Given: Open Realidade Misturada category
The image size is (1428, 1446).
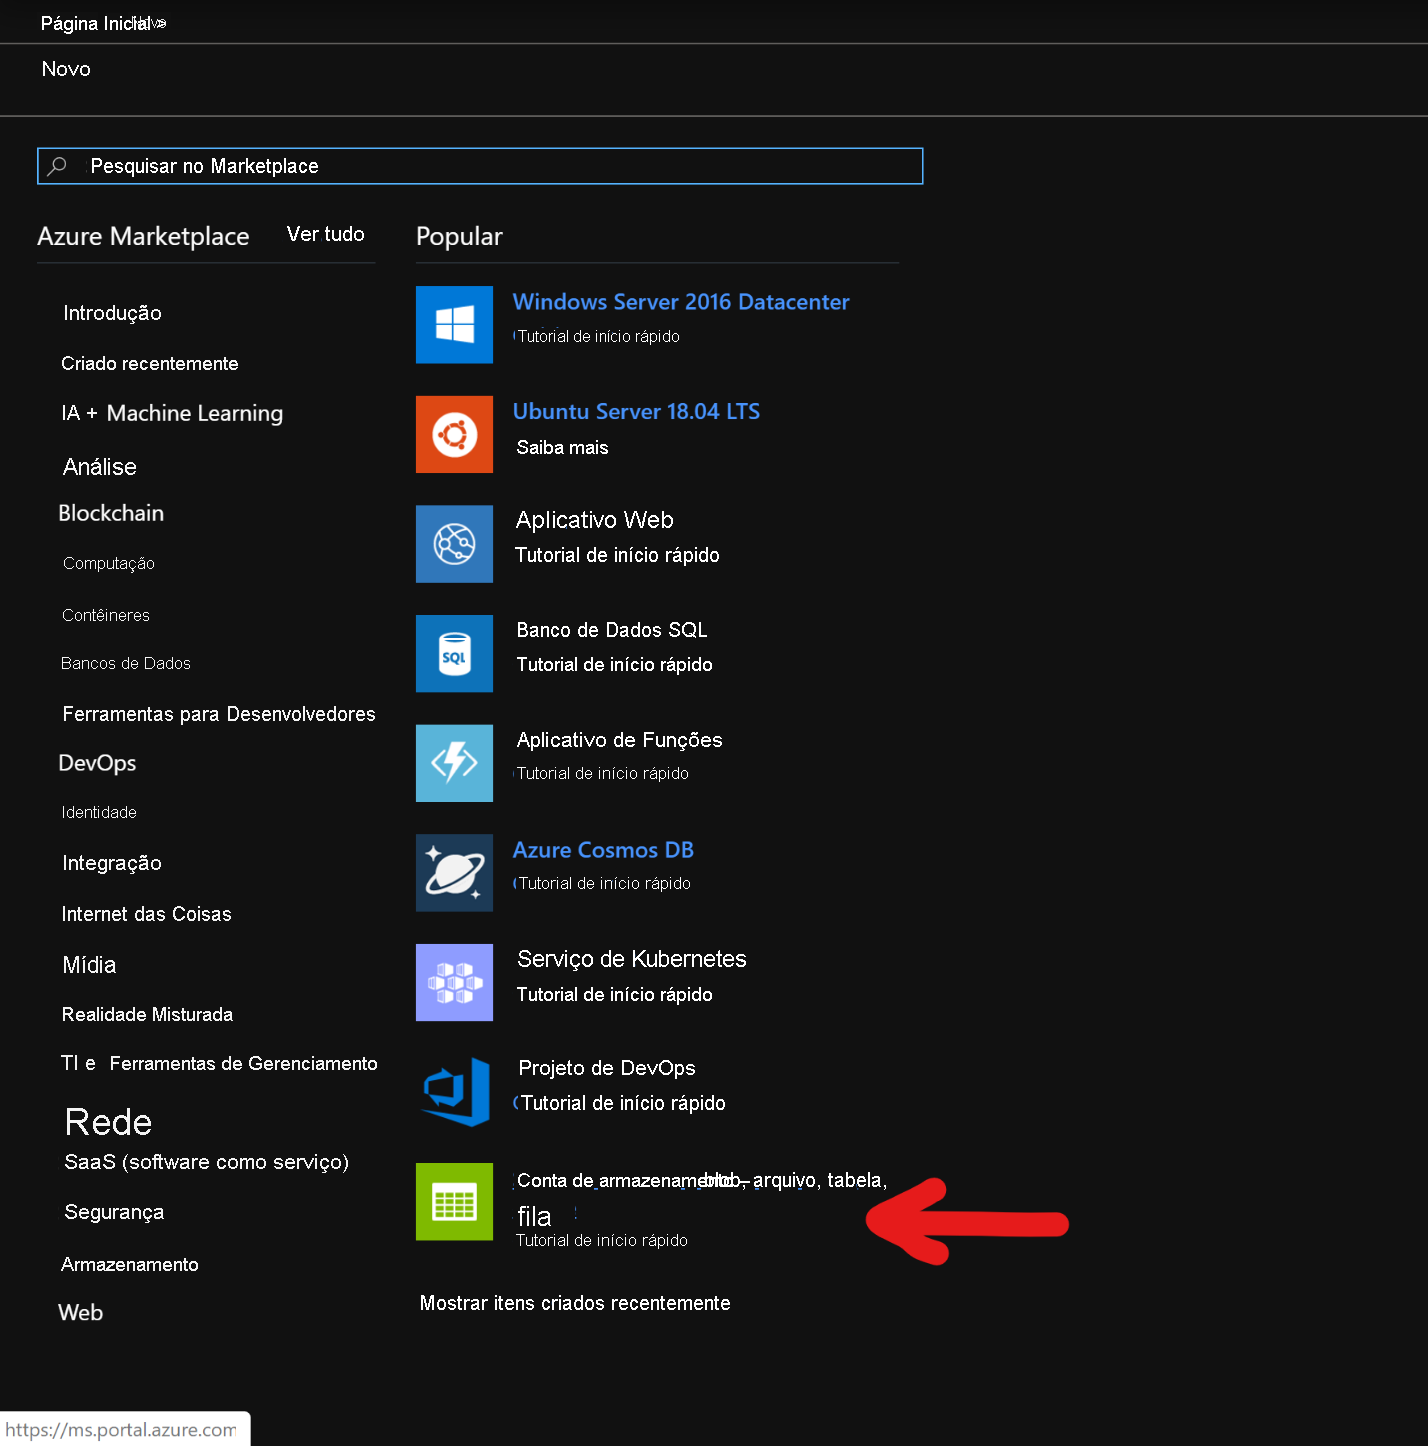Looking at the screenshot, I should tap(147, 1014).
